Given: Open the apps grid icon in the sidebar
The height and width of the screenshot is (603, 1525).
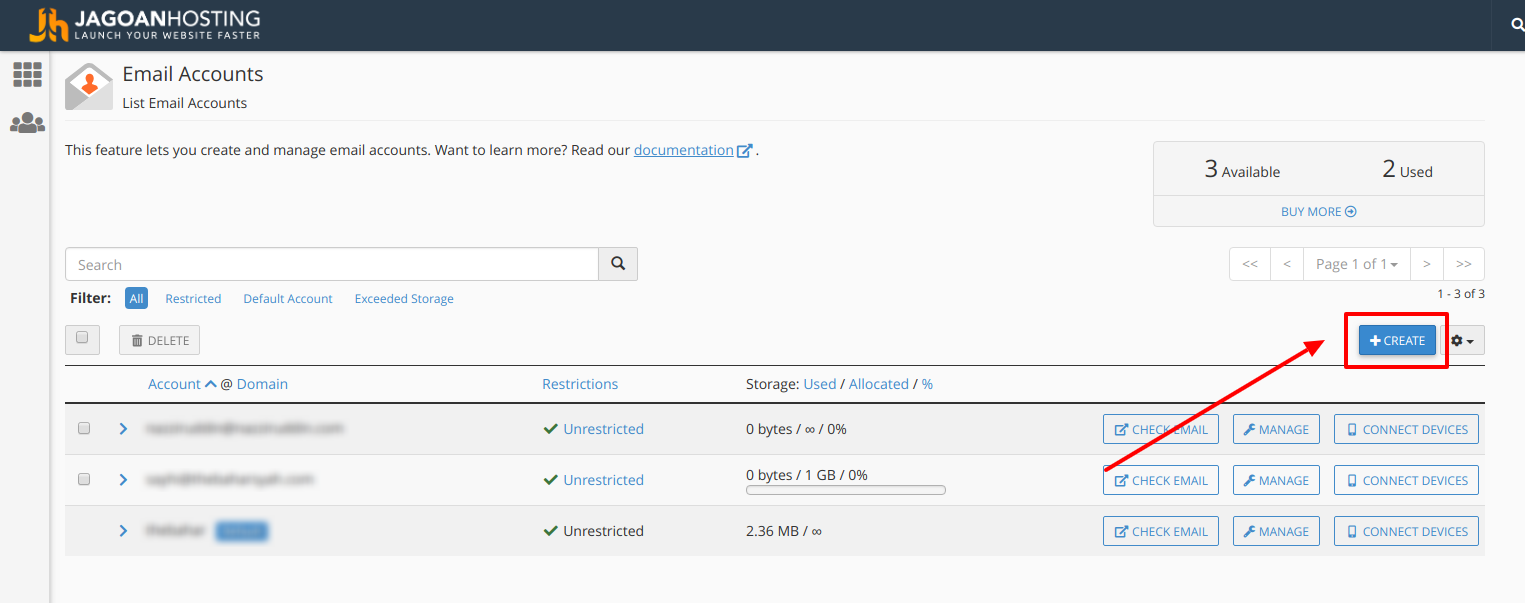Looking at the screenshot, I should pos(27,74).
